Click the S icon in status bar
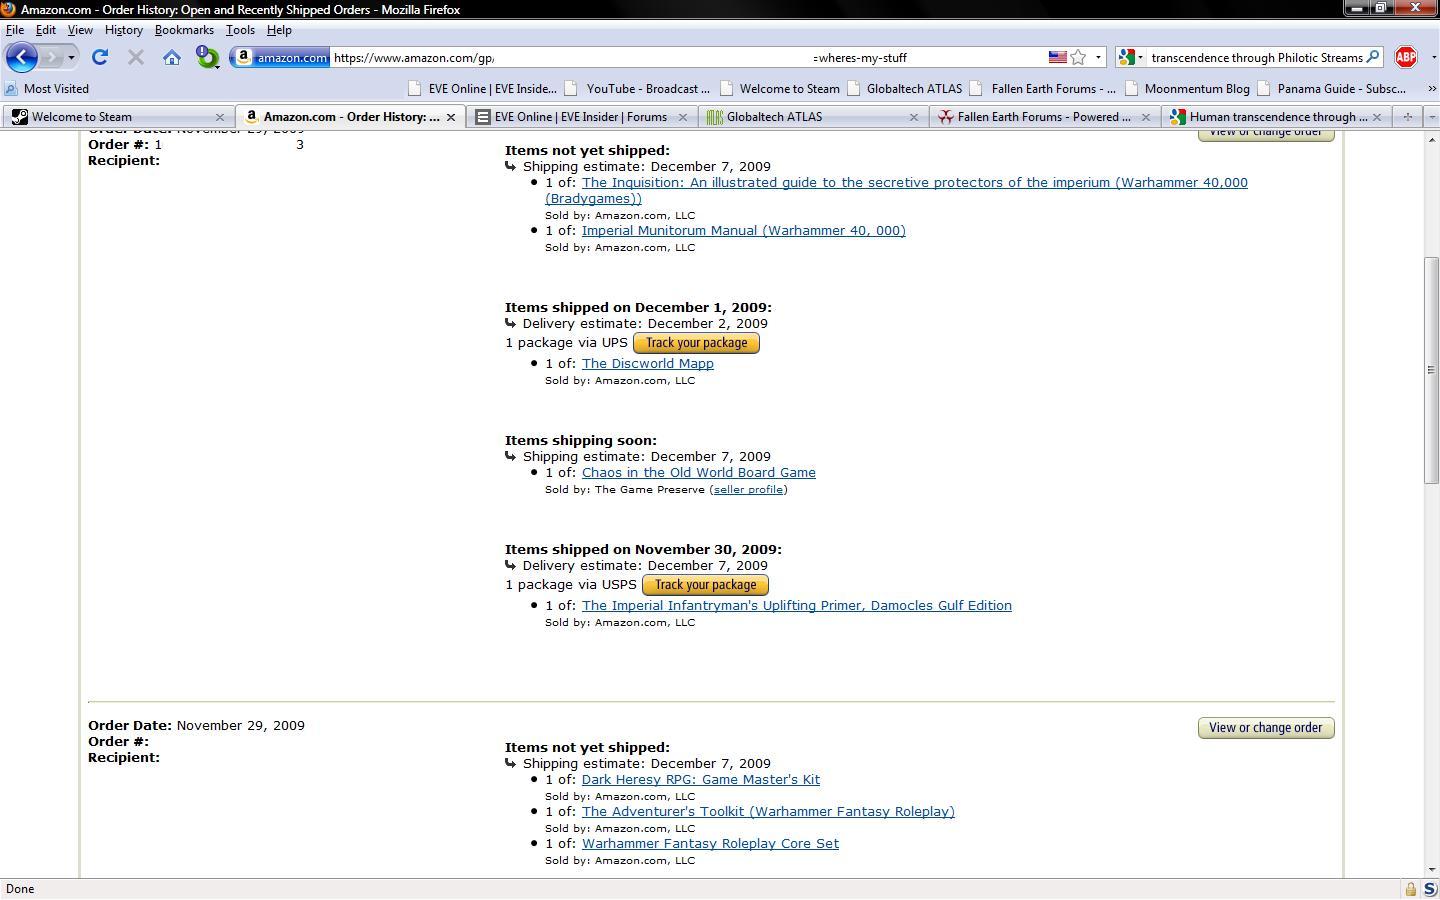 (1430, 889)
